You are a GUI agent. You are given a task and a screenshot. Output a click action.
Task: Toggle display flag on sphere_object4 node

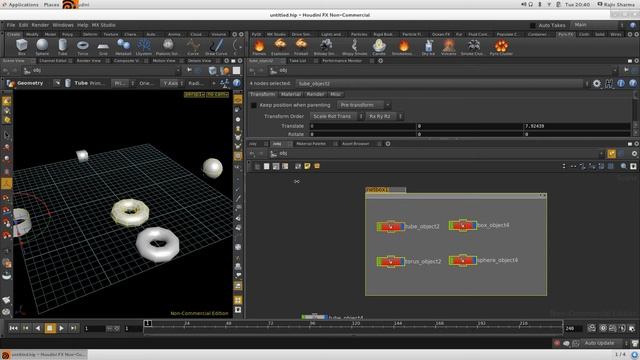pos(474,260)
